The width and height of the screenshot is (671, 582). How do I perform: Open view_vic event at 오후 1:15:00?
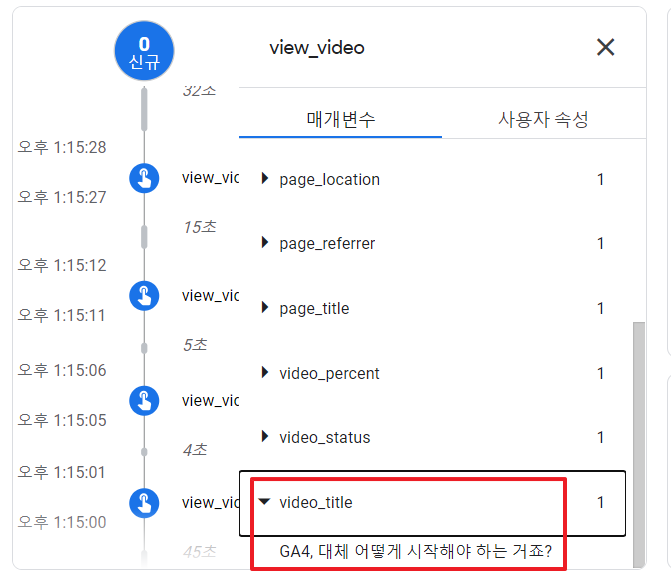coord(210,502)
